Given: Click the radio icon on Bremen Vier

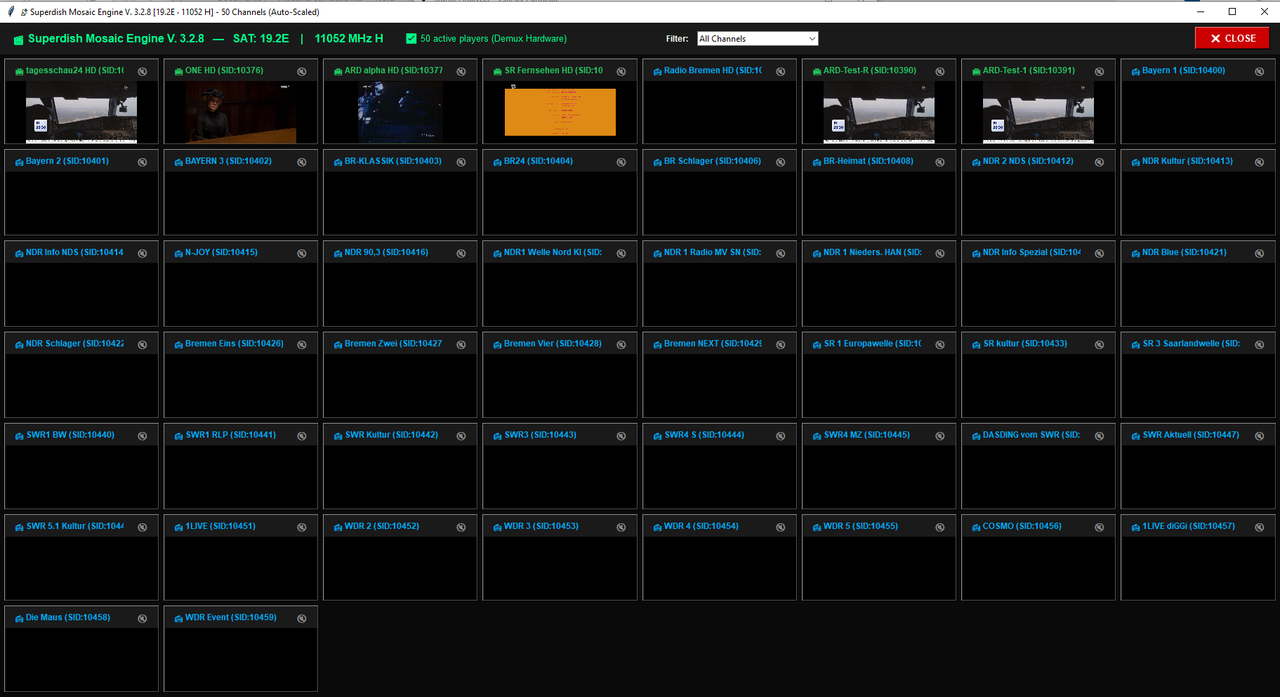Looking at the screenshot, I should pos(497,344).
